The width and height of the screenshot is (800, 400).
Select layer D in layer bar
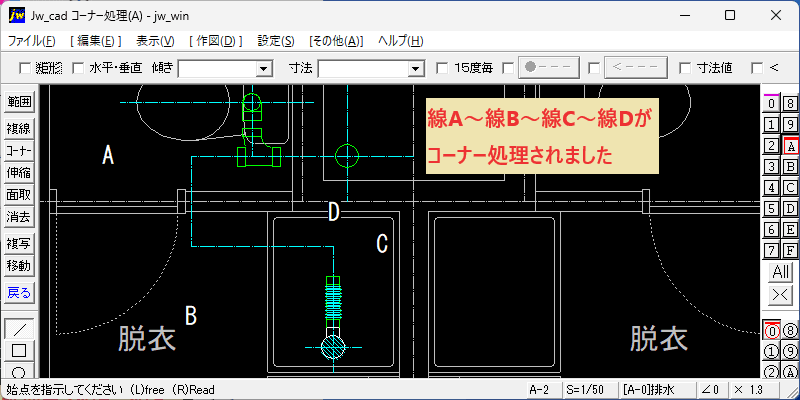click(790, 209)
